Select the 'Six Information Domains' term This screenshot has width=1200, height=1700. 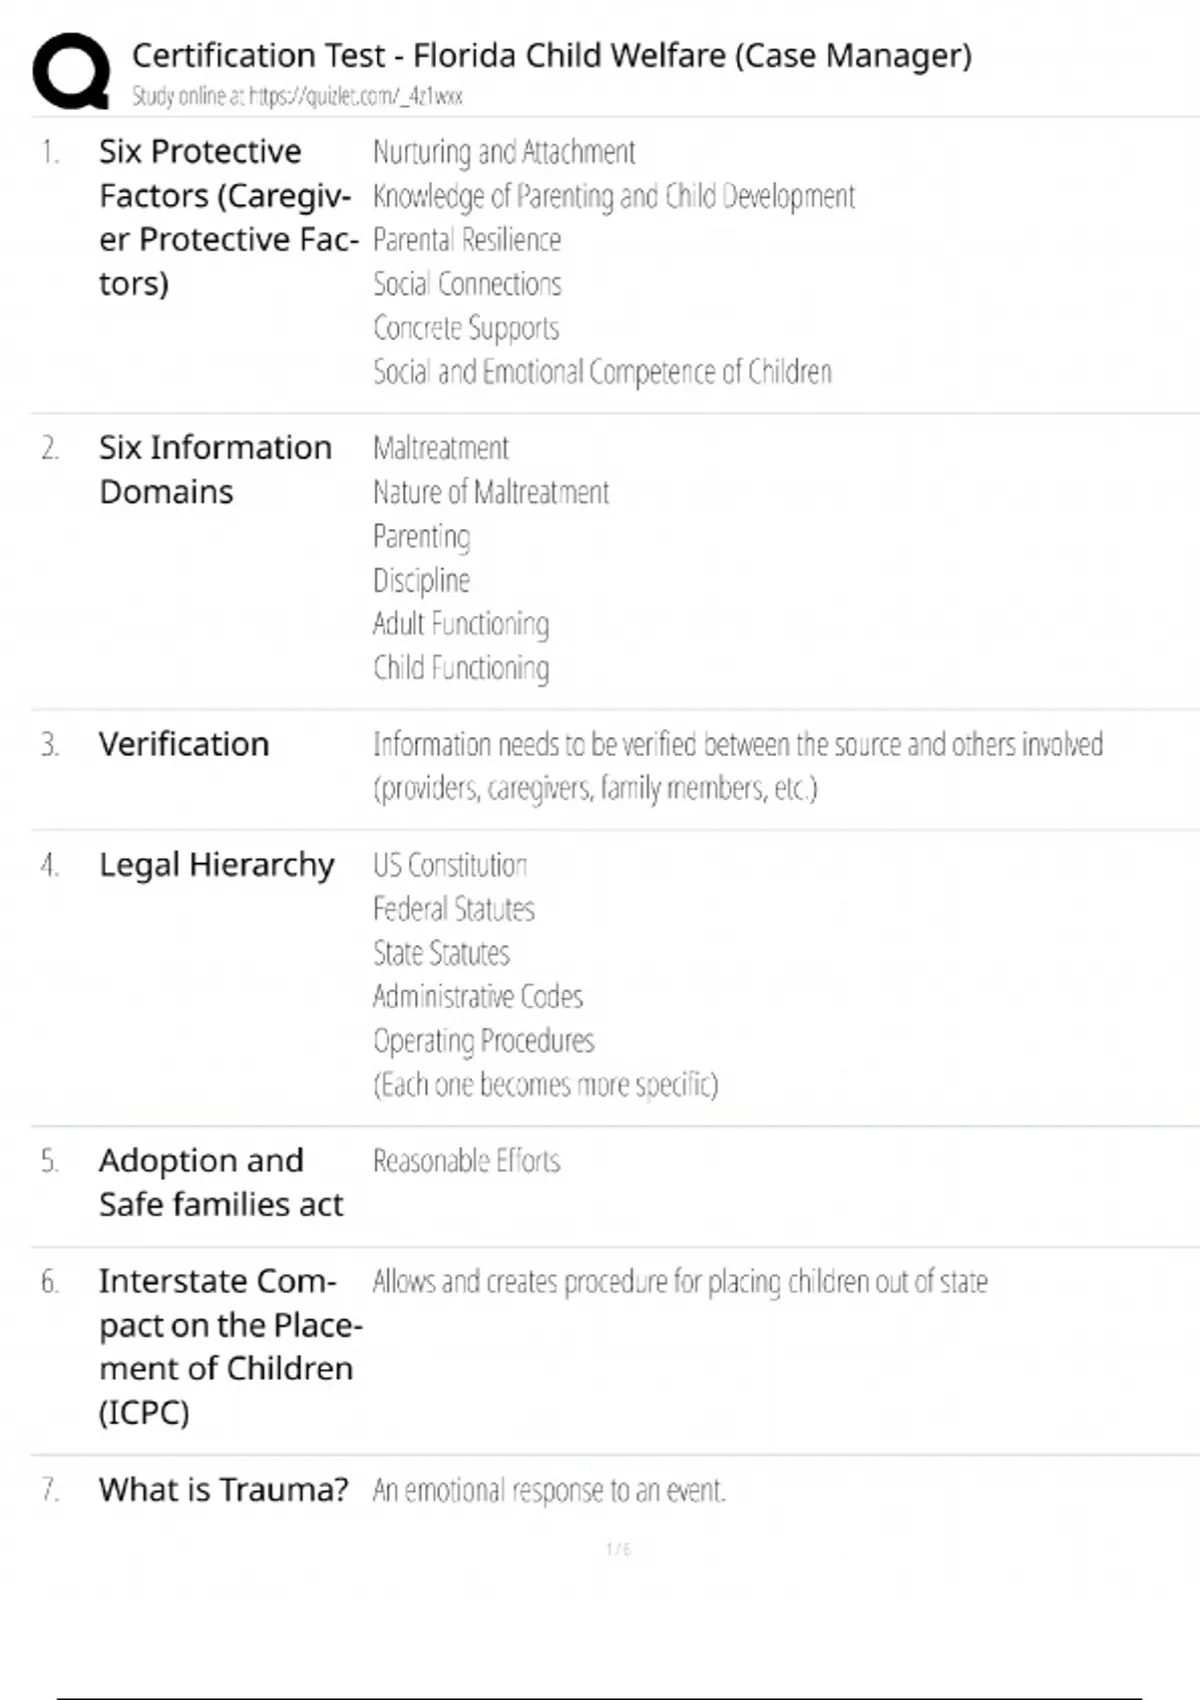point(215,469)
